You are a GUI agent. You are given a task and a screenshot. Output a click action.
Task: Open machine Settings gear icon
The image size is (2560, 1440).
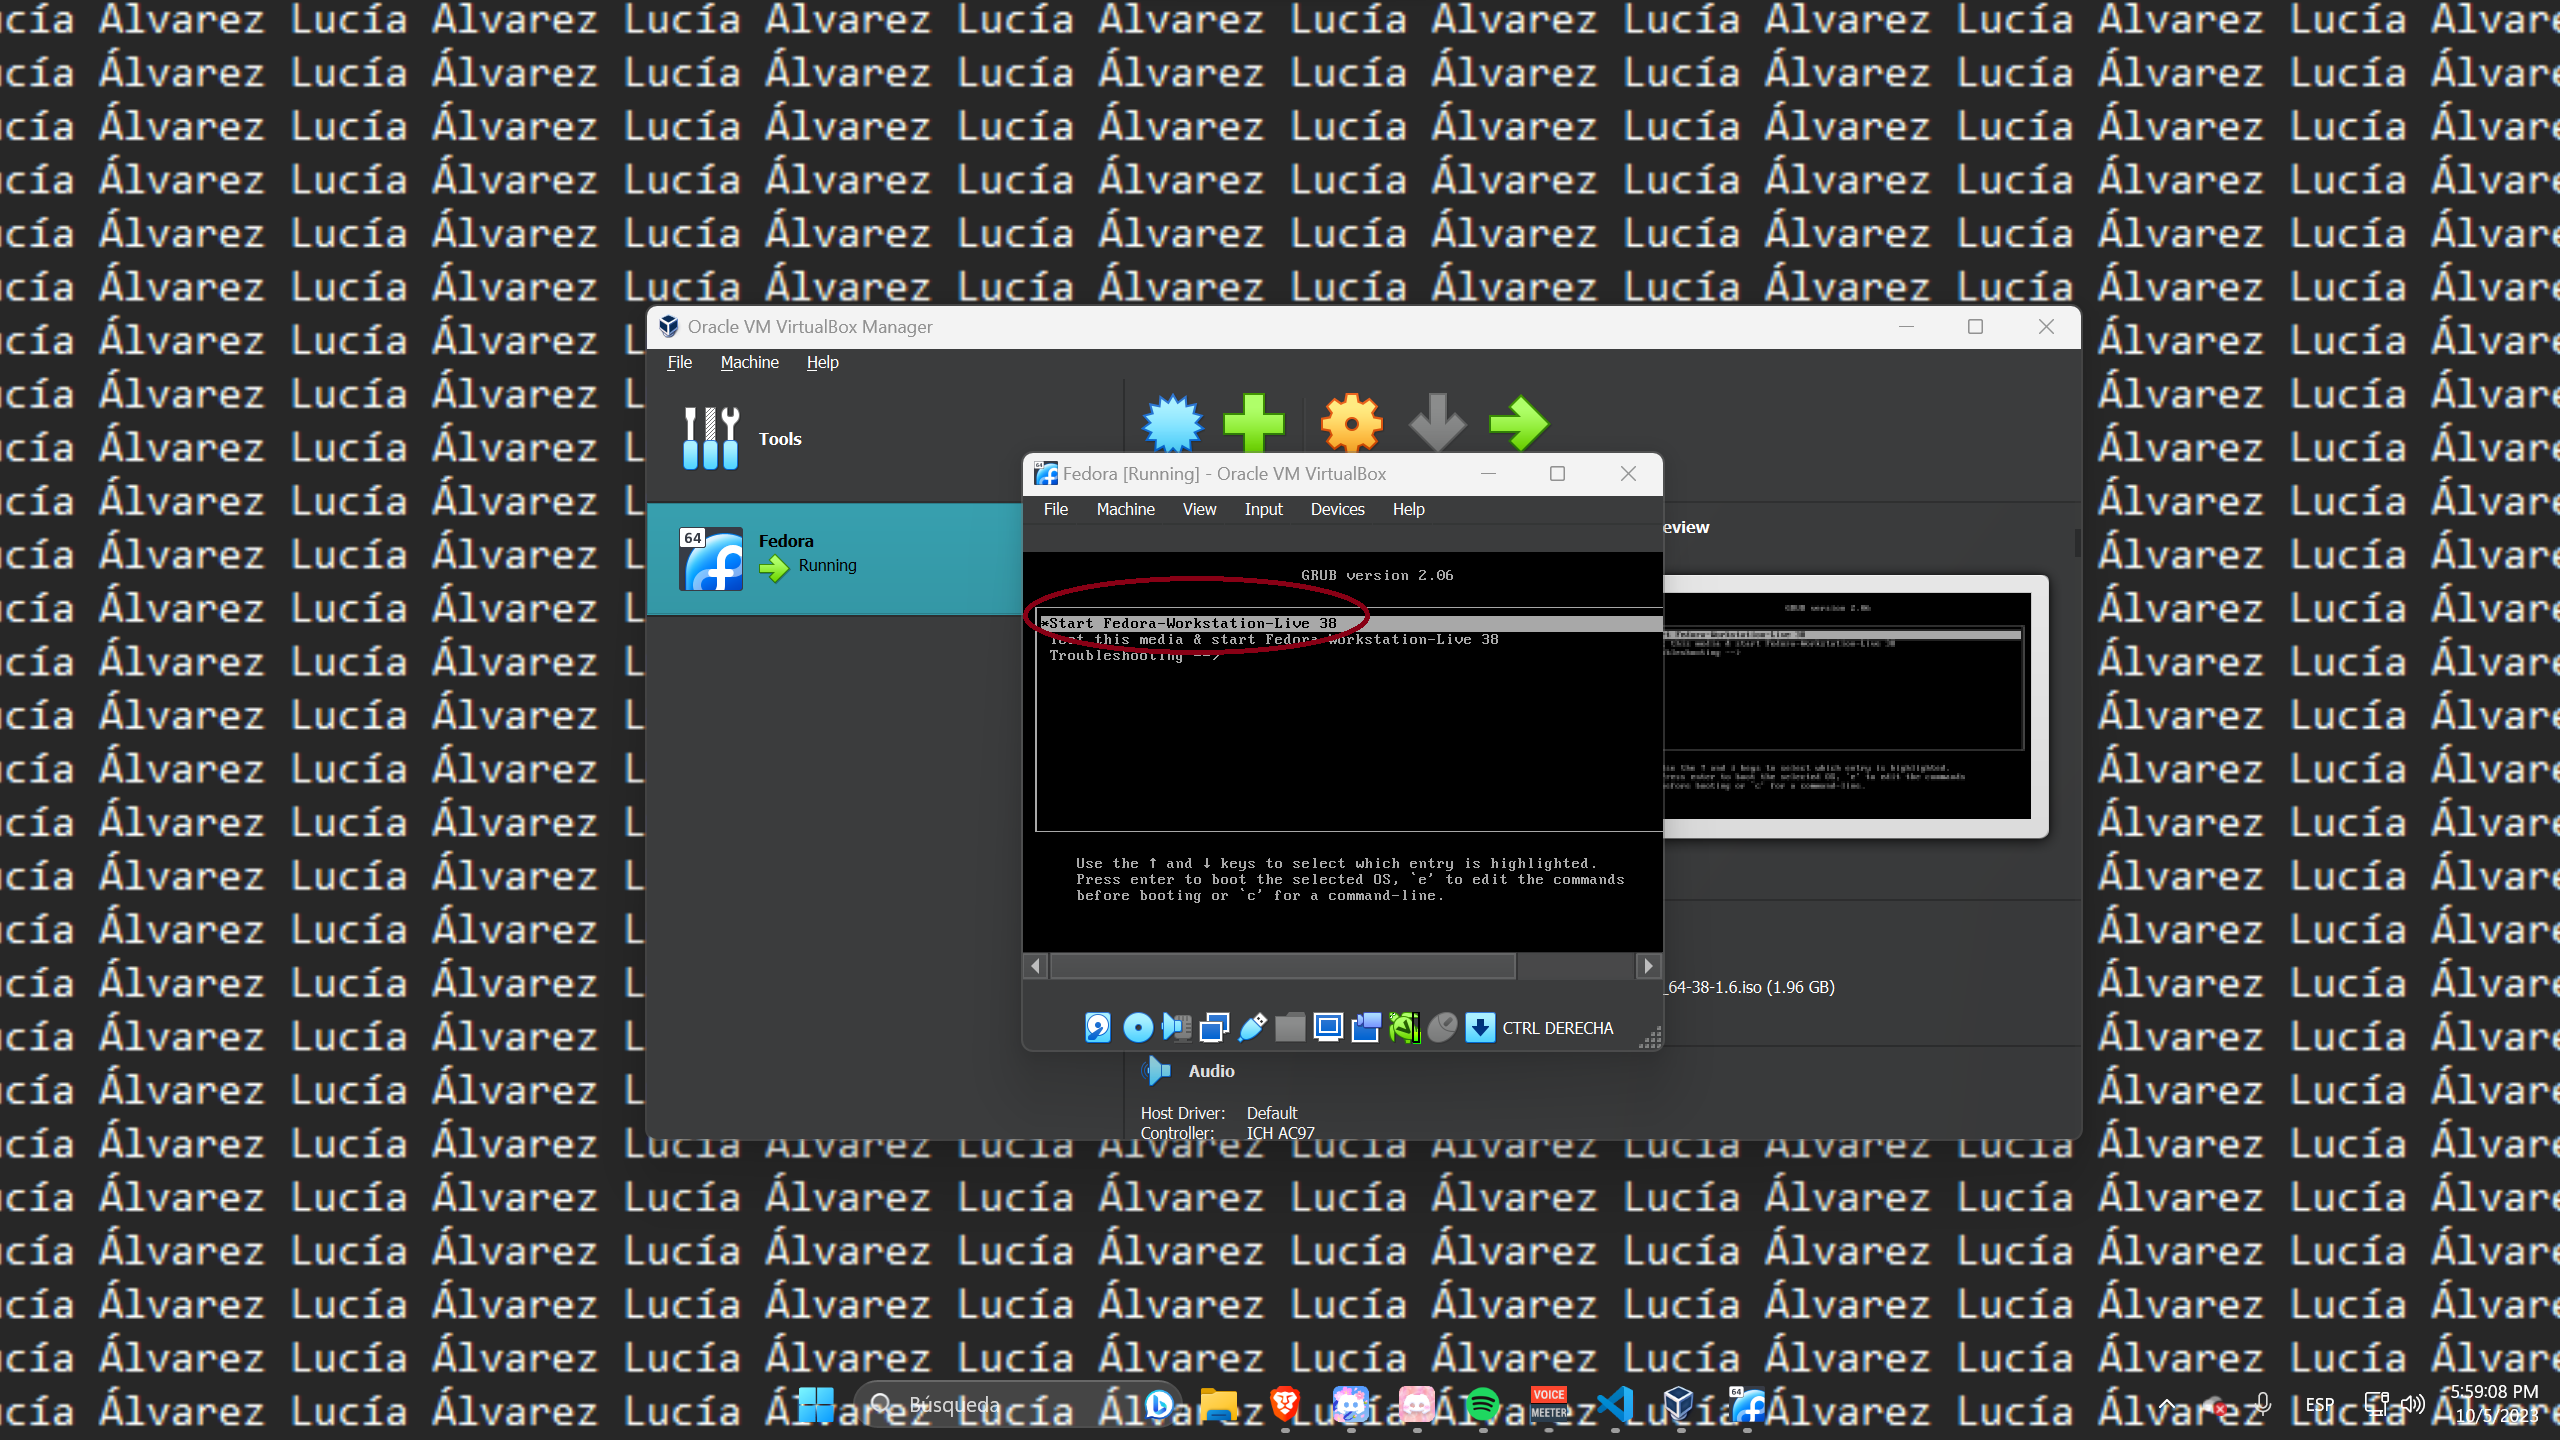point(1352,424)
